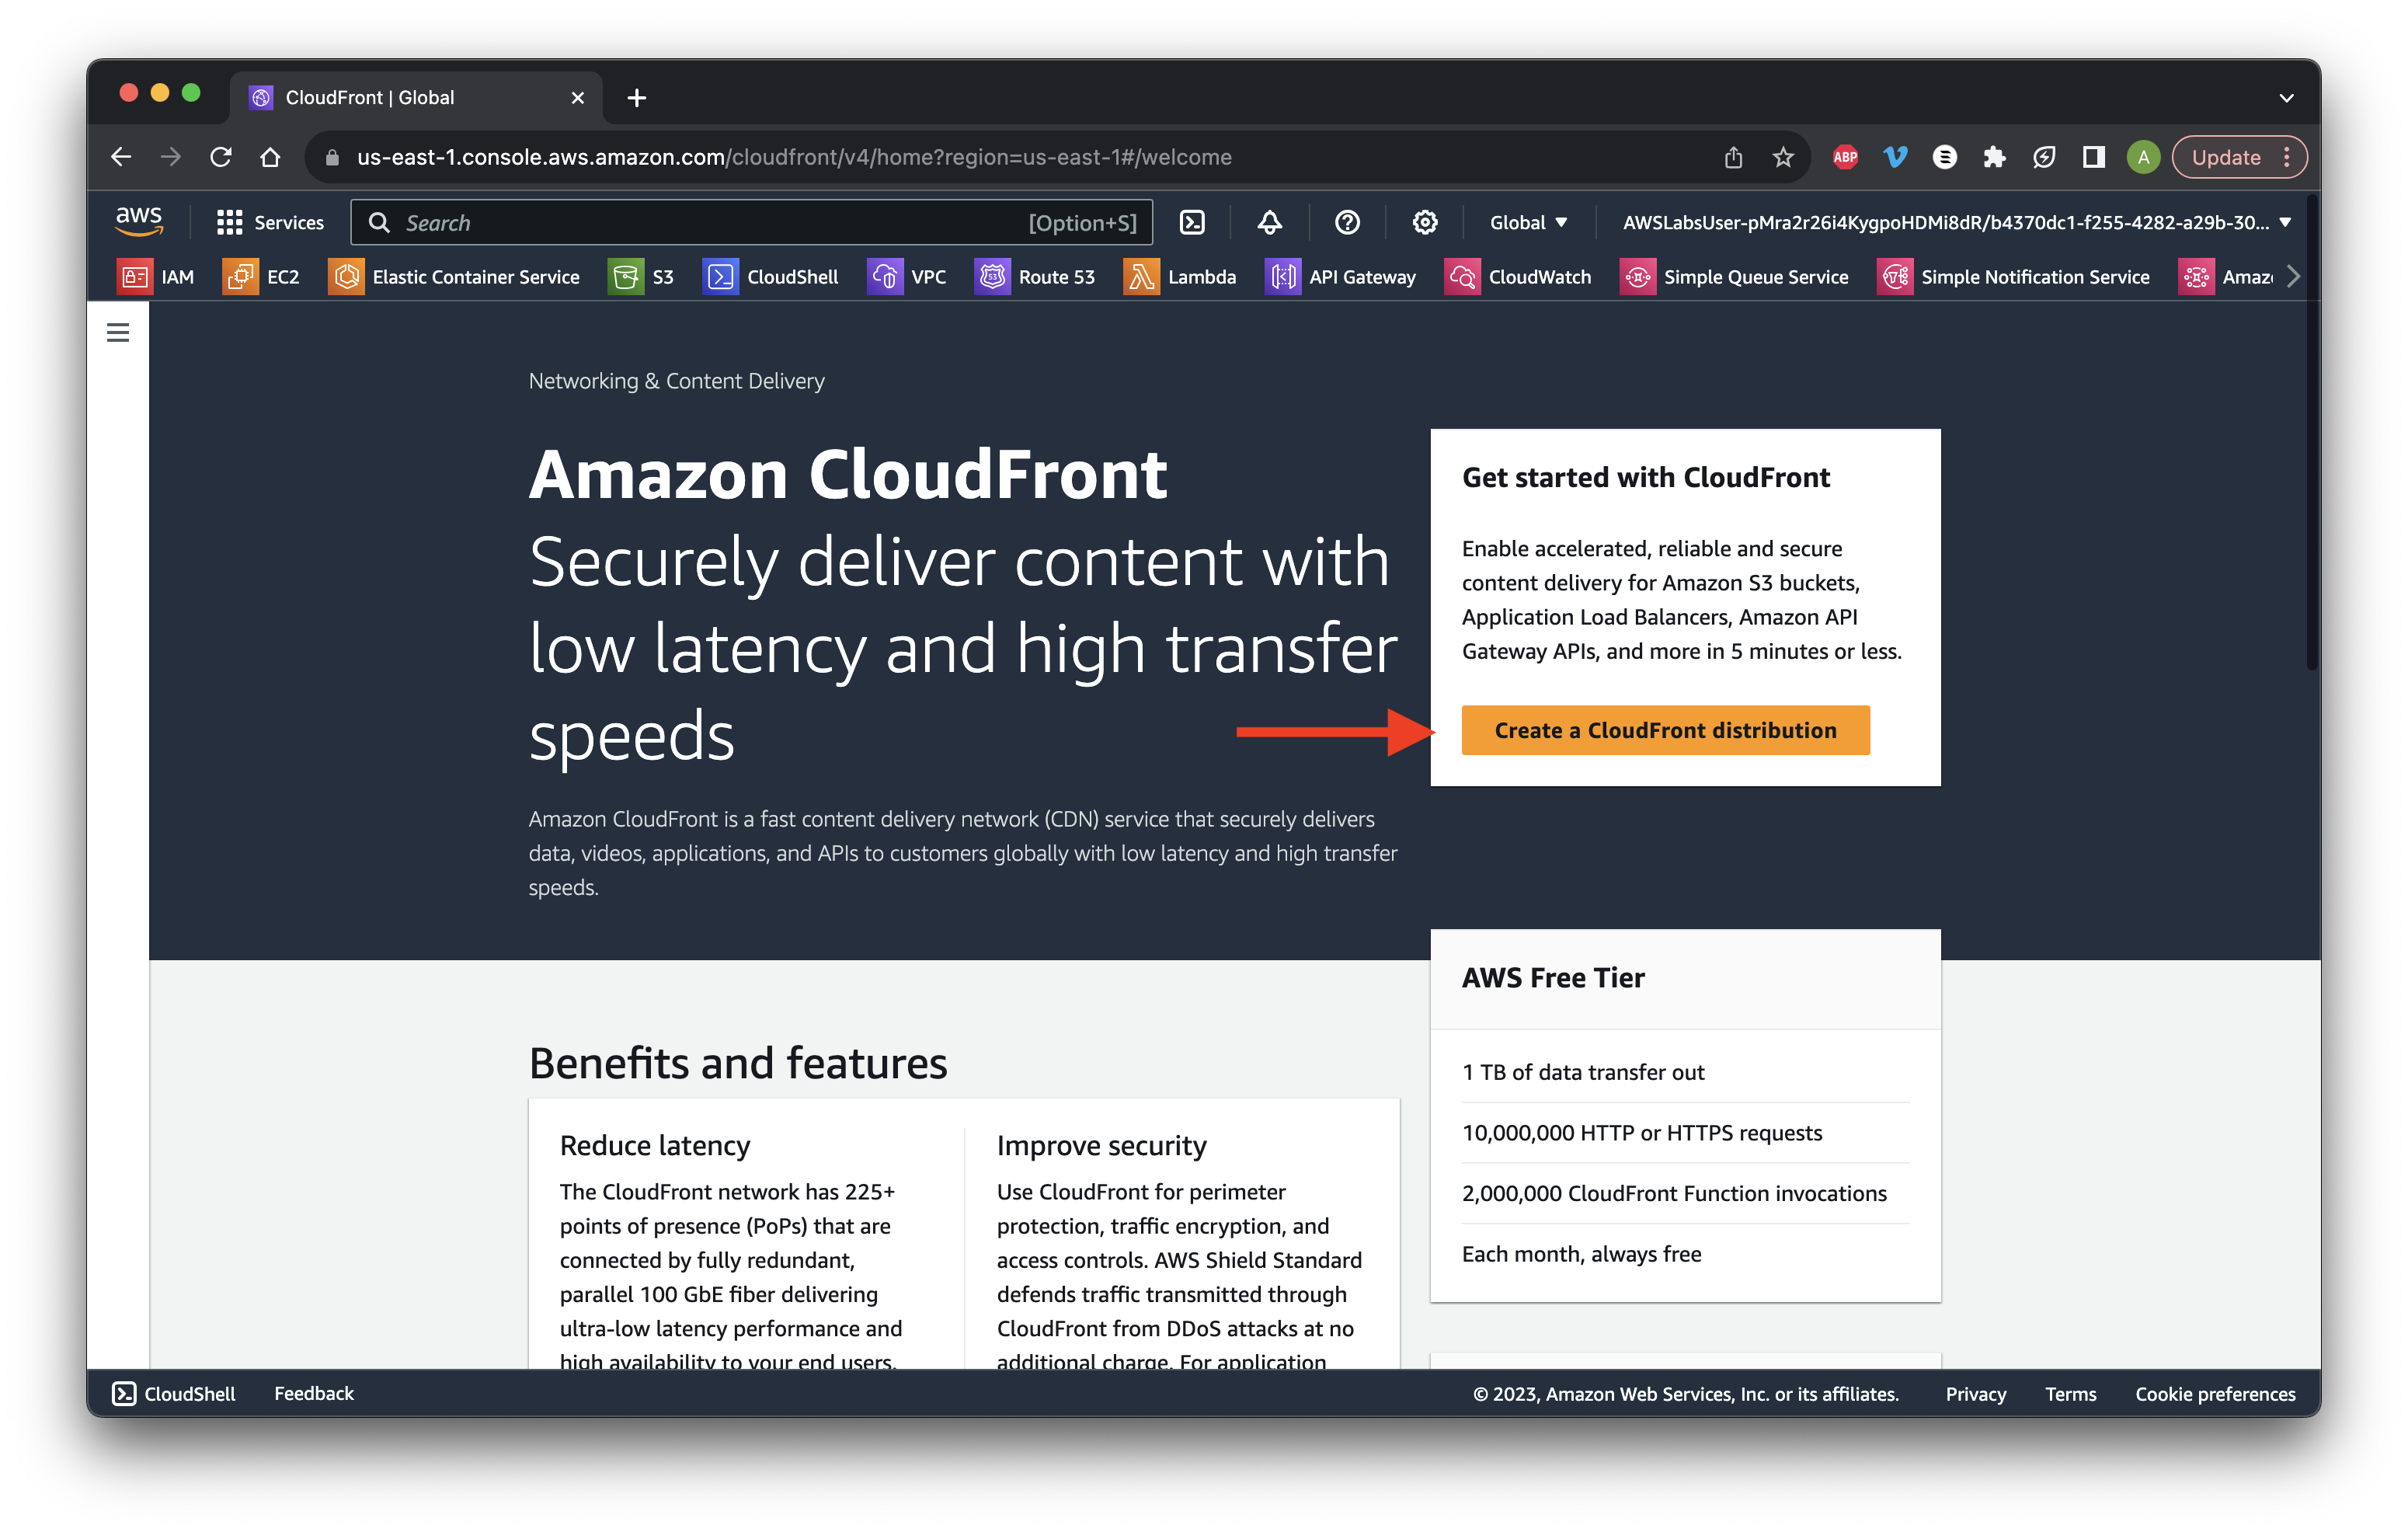Click '1 TB of data transfer out' text

point(1583,1072)
